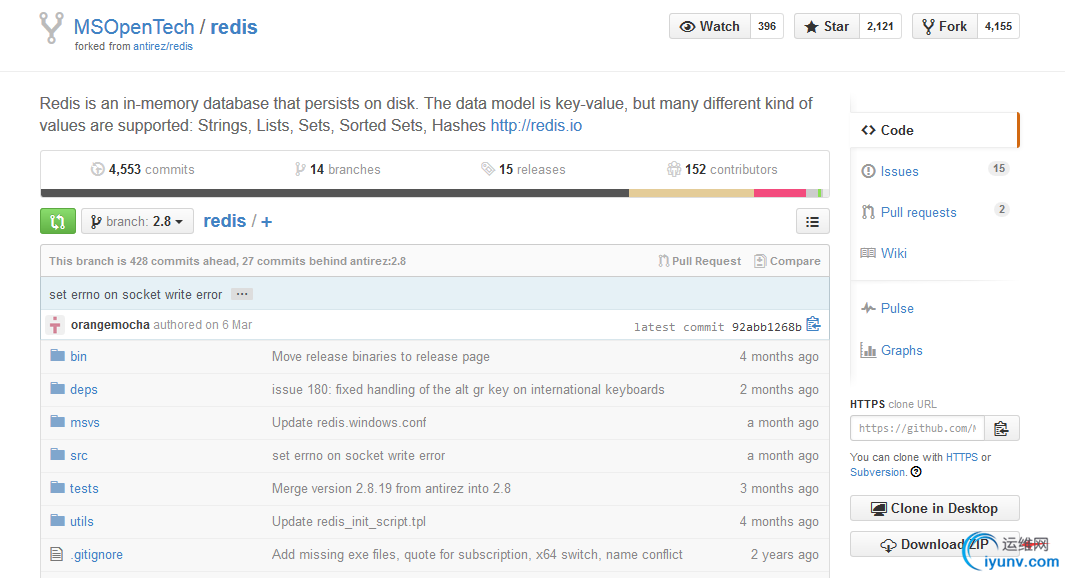Click the Clone in Desktop button
Image resolution: width=1065 pixels, height=578 pixels.
click(935, 508)
